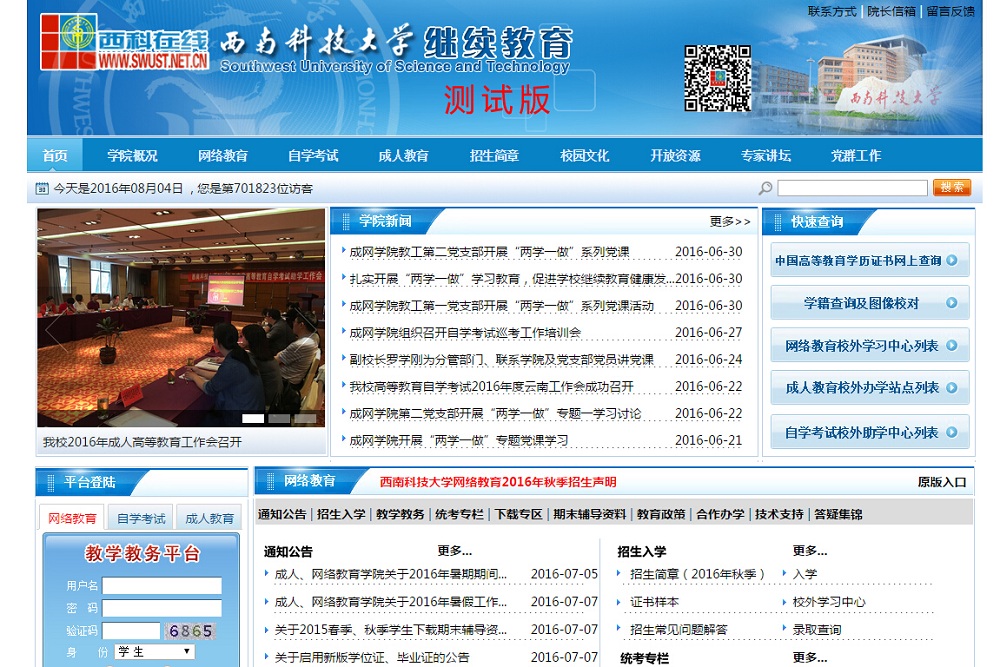Click arrow icon on 网络教育校外学习中心列表

pos(952,345)
